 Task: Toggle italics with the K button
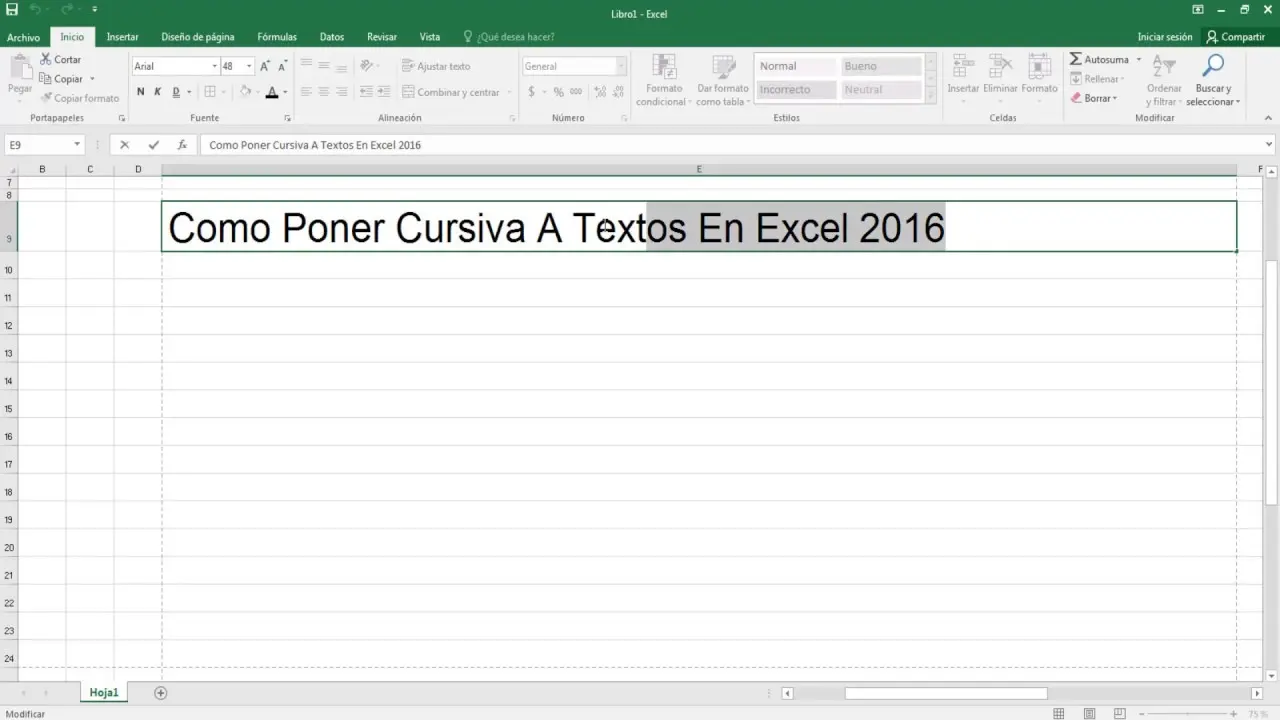[x=158, y=92]
